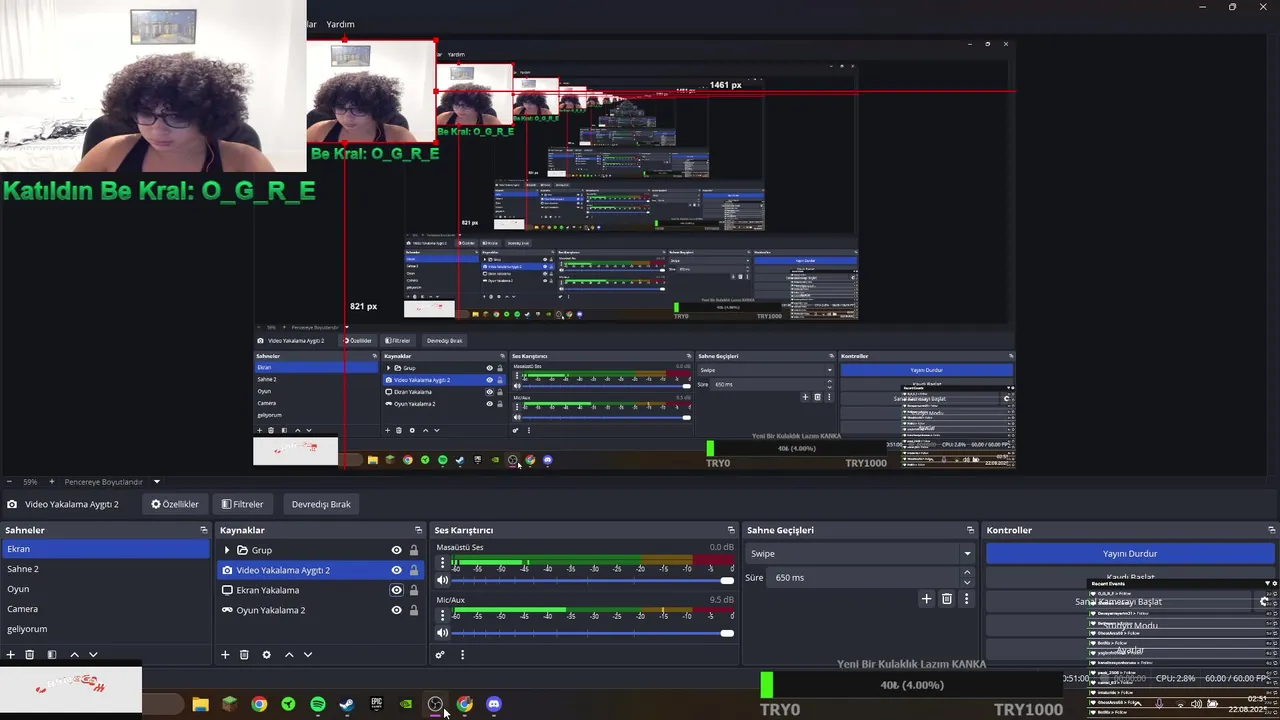The image size is (1280, 720).
Task: Adjust the Mic/Aux volume slider
Action: [594, 632]
